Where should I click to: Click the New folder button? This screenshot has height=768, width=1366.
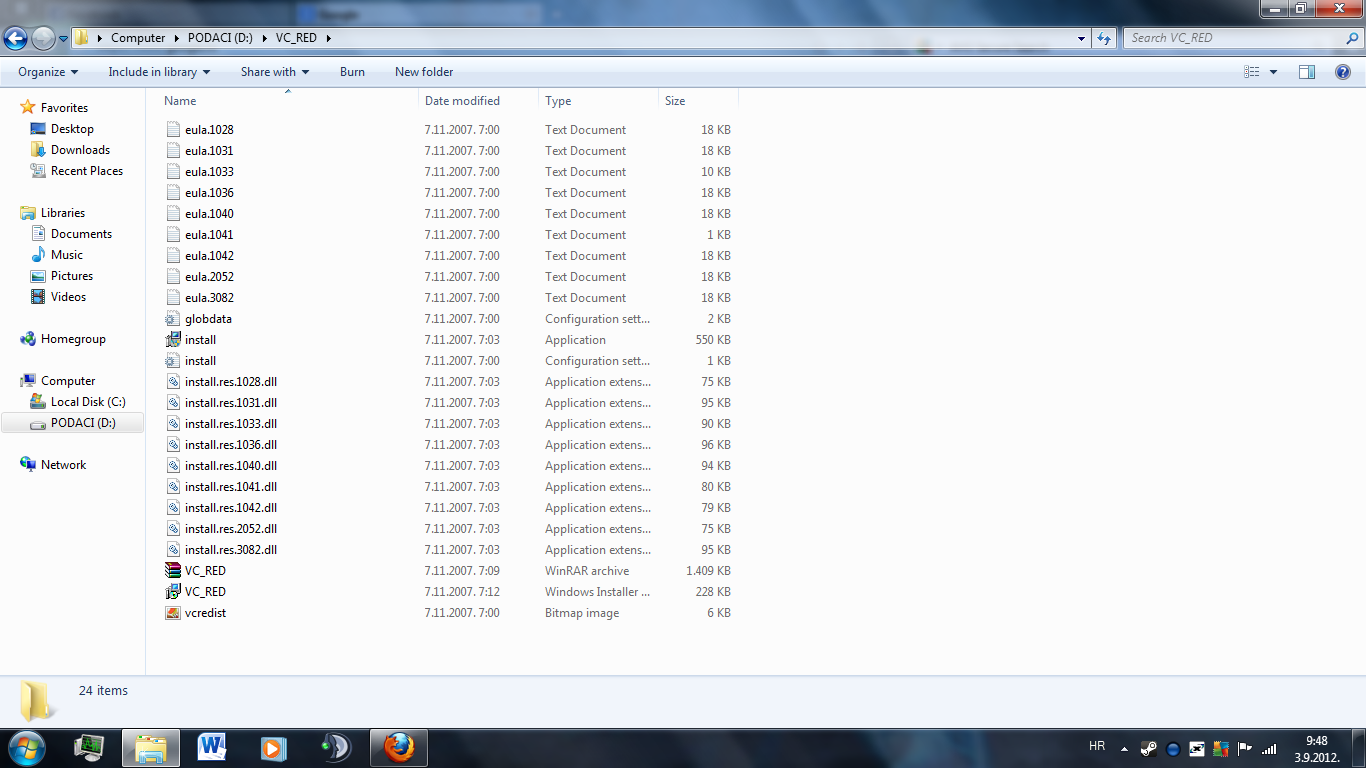[424, 72]
